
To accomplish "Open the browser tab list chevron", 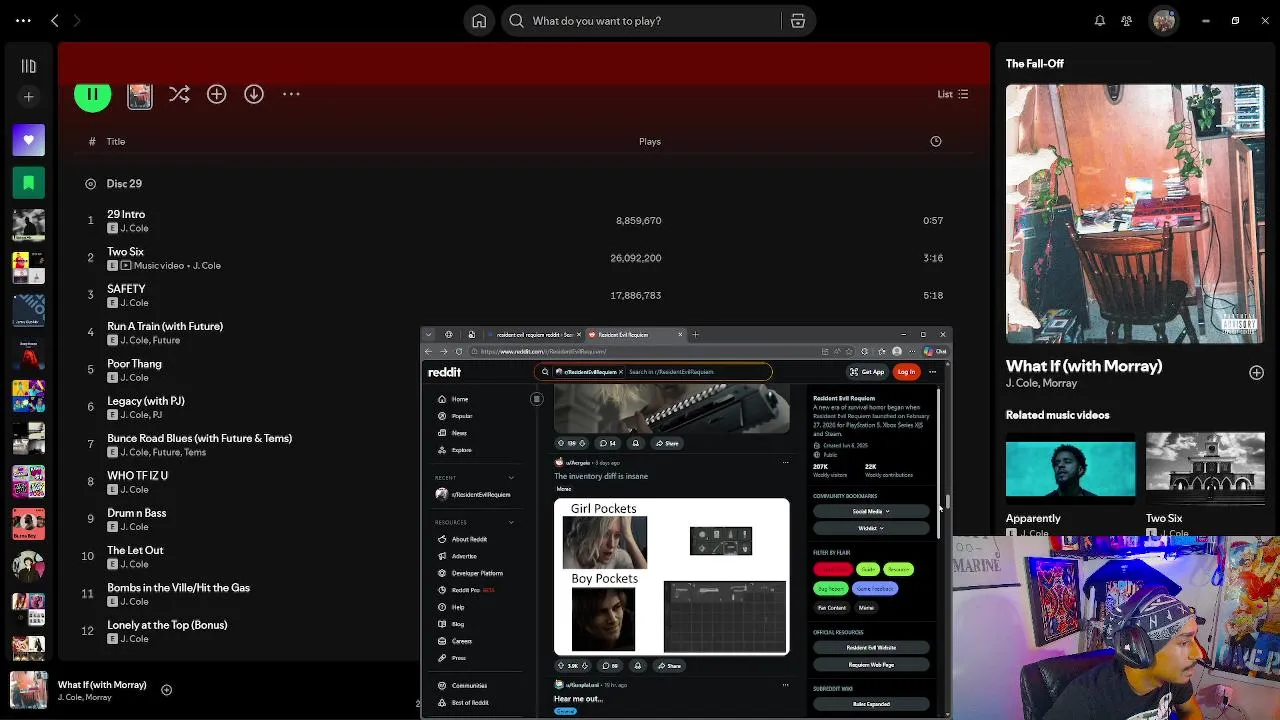I will point(428,335).
